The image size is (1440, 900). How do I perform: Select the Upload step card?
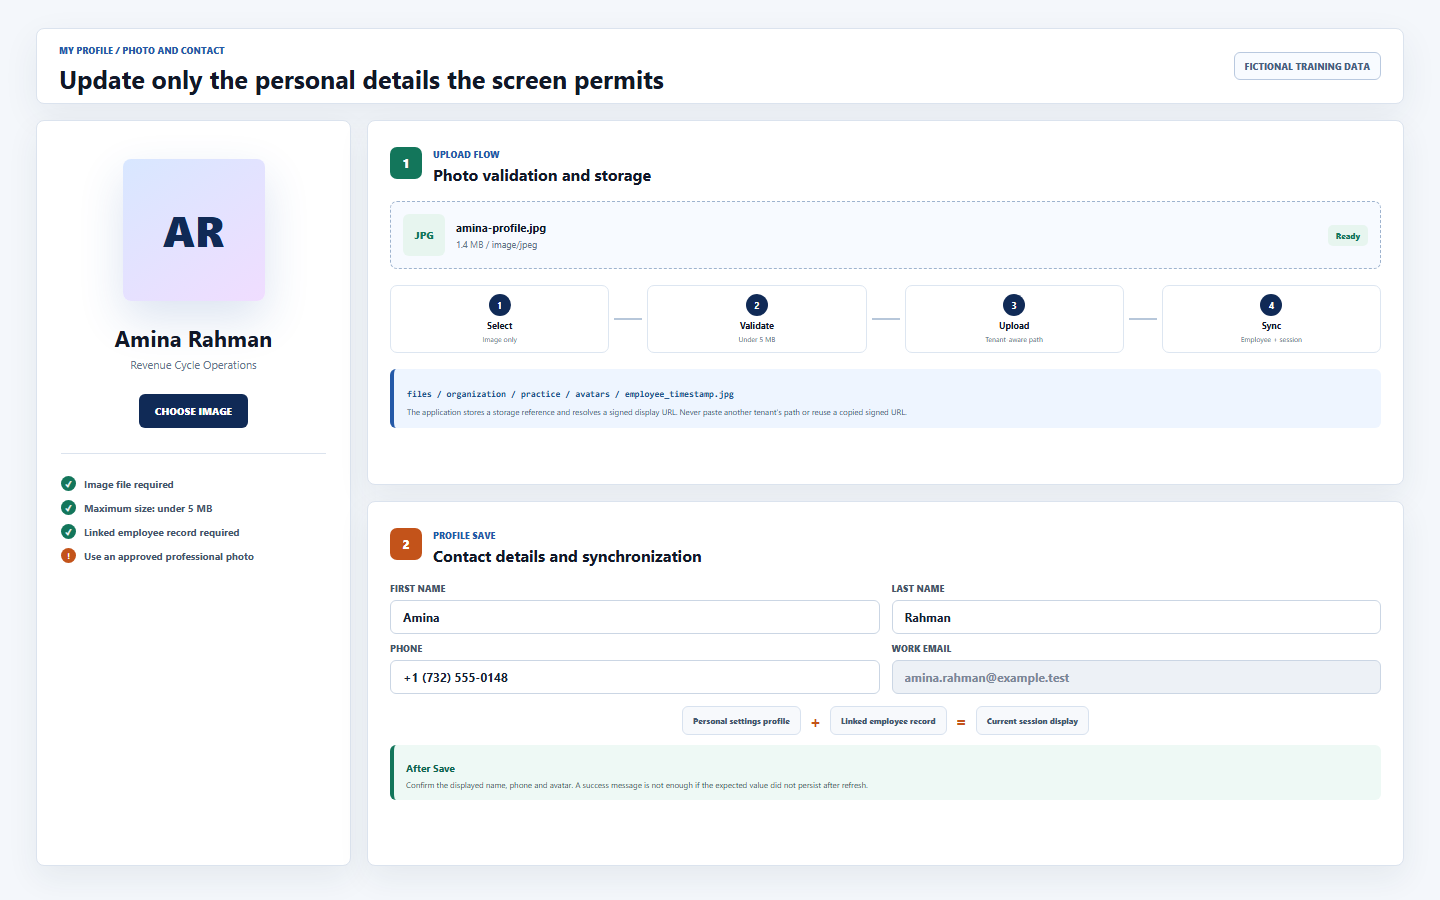(1014, 319)
